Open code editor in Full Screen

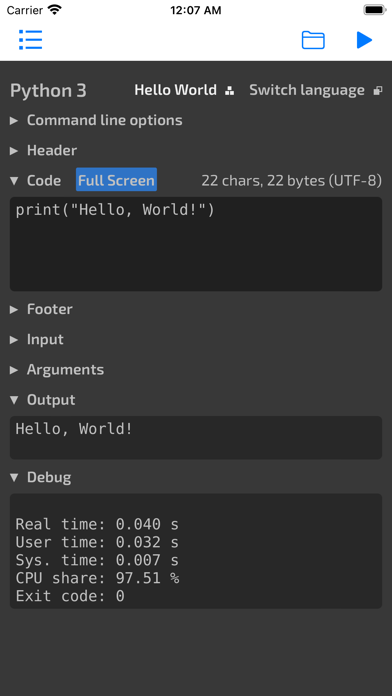click(116, 180)
